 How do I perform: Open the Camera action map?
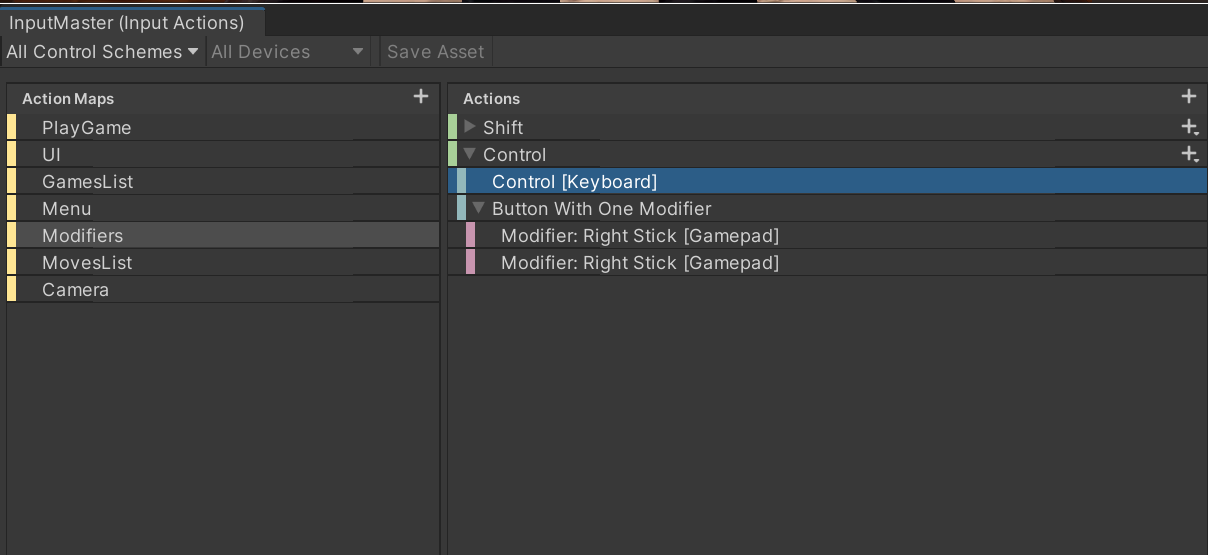75,290
